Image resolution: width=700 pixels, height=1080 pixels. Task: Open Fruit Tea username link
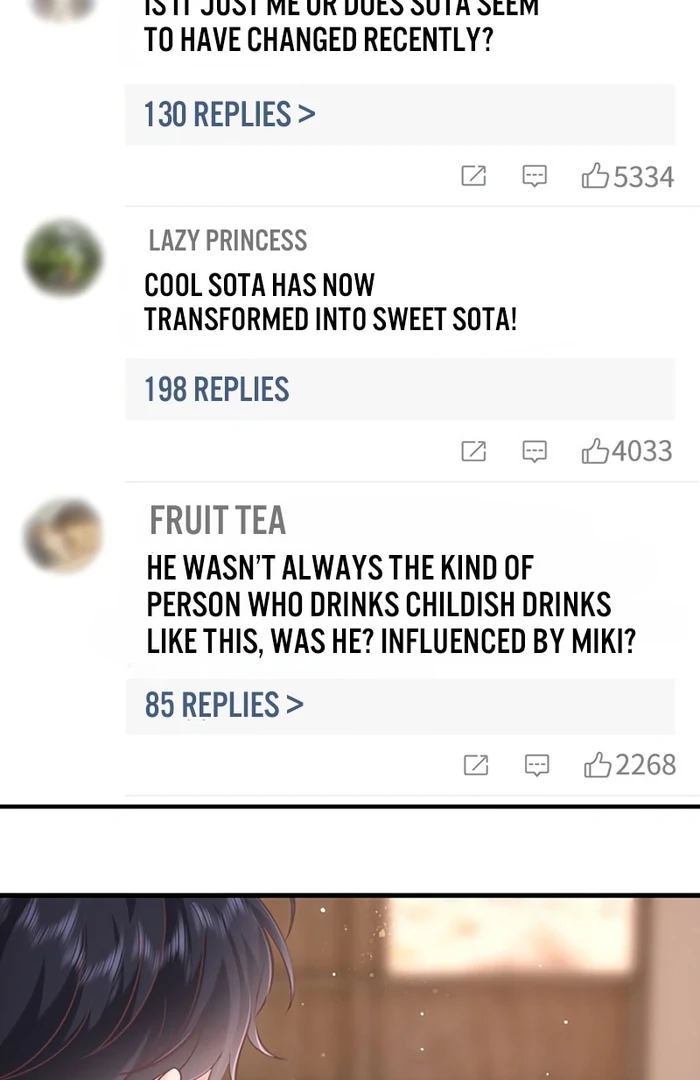point(217,521)
